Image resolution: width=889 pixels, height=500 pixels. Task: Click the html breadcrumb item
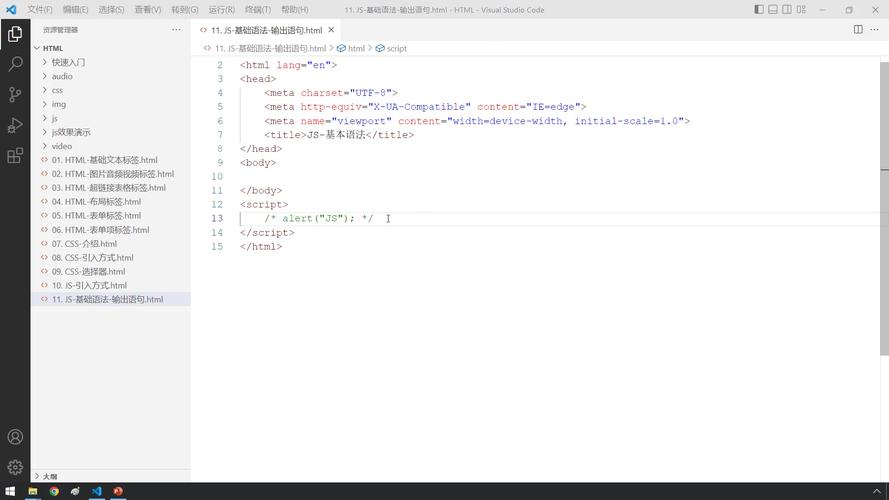[x=352, y=48]
